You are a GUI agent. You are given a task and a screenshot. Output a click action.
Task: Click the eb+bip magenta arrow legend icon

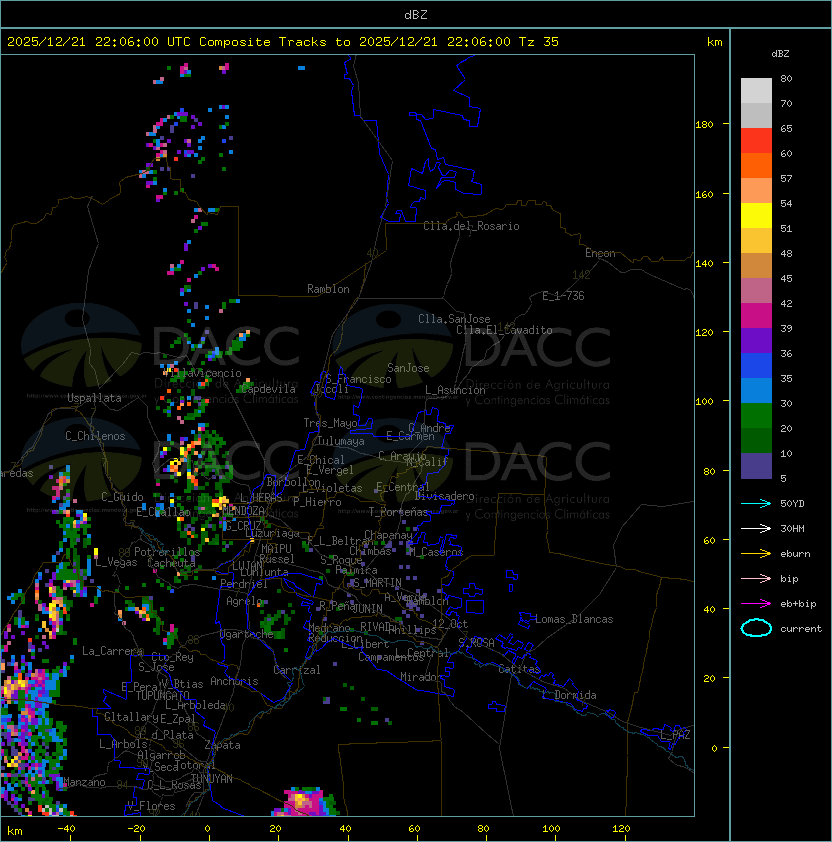point(756,604)
